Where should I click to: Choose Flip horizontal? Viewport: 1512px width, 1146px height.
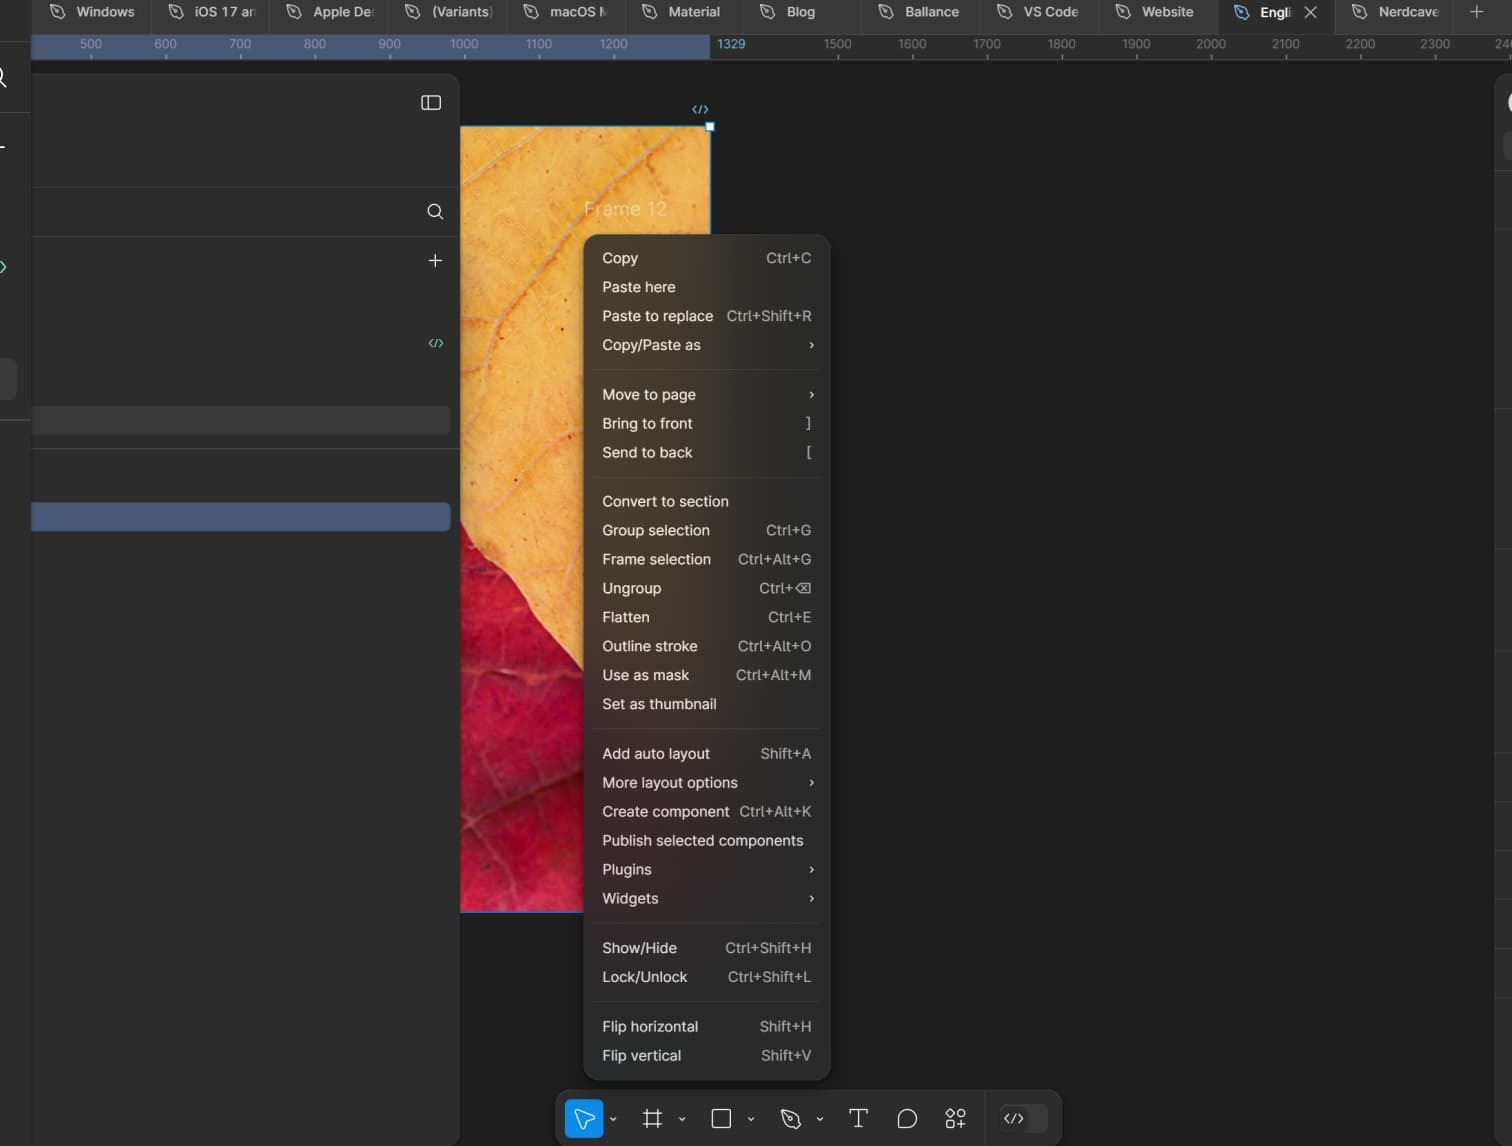706,1026
